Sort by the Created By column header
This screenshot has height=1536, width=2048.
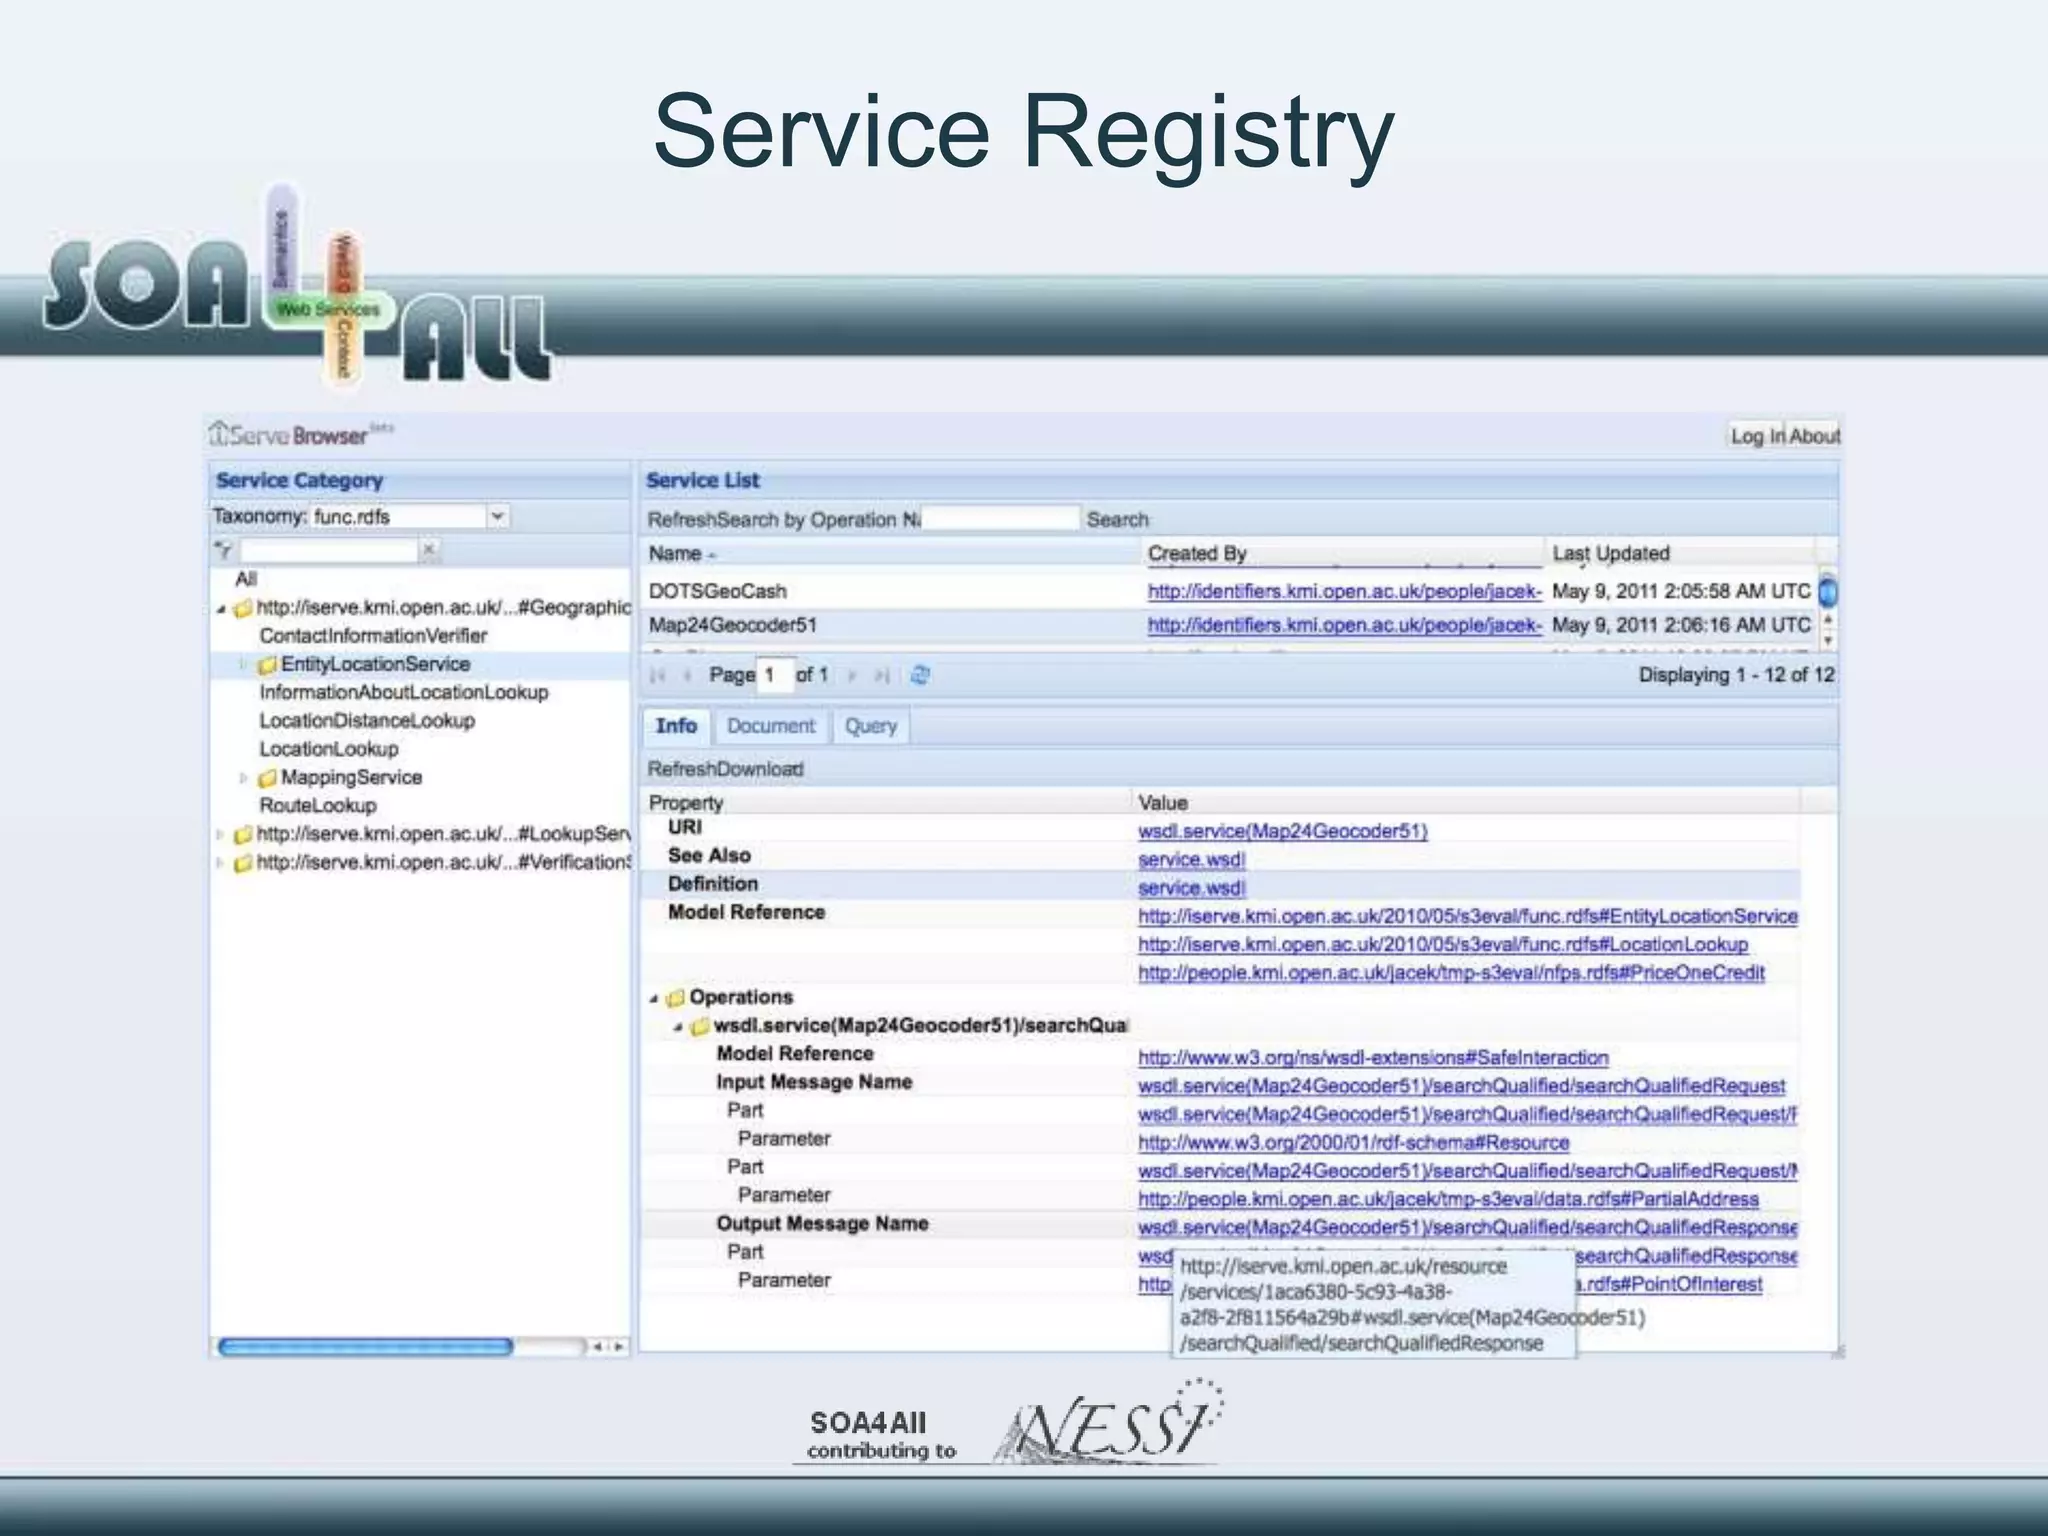1344,553
